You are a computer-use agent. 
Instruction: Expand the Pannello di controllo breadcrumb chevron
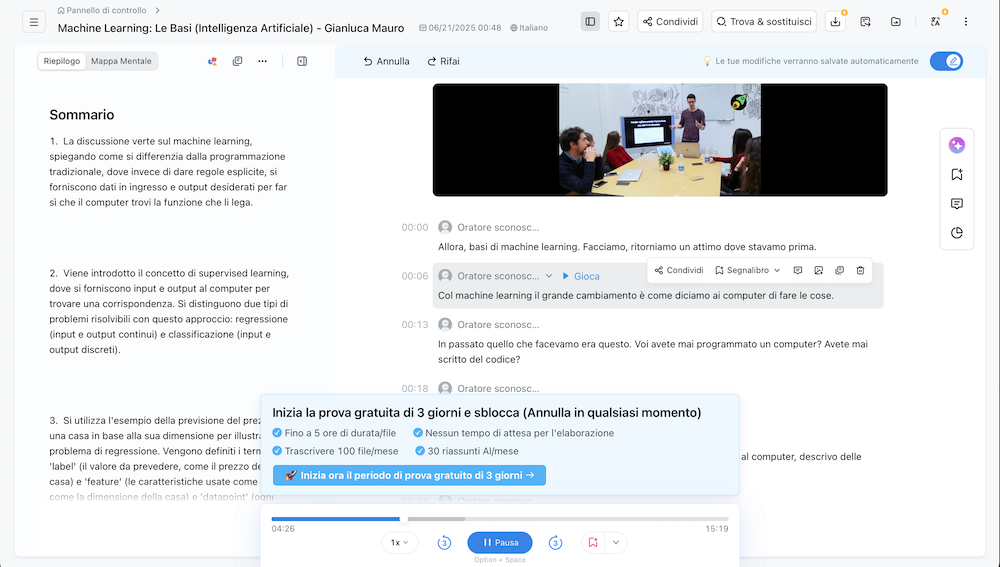[157, 10]
